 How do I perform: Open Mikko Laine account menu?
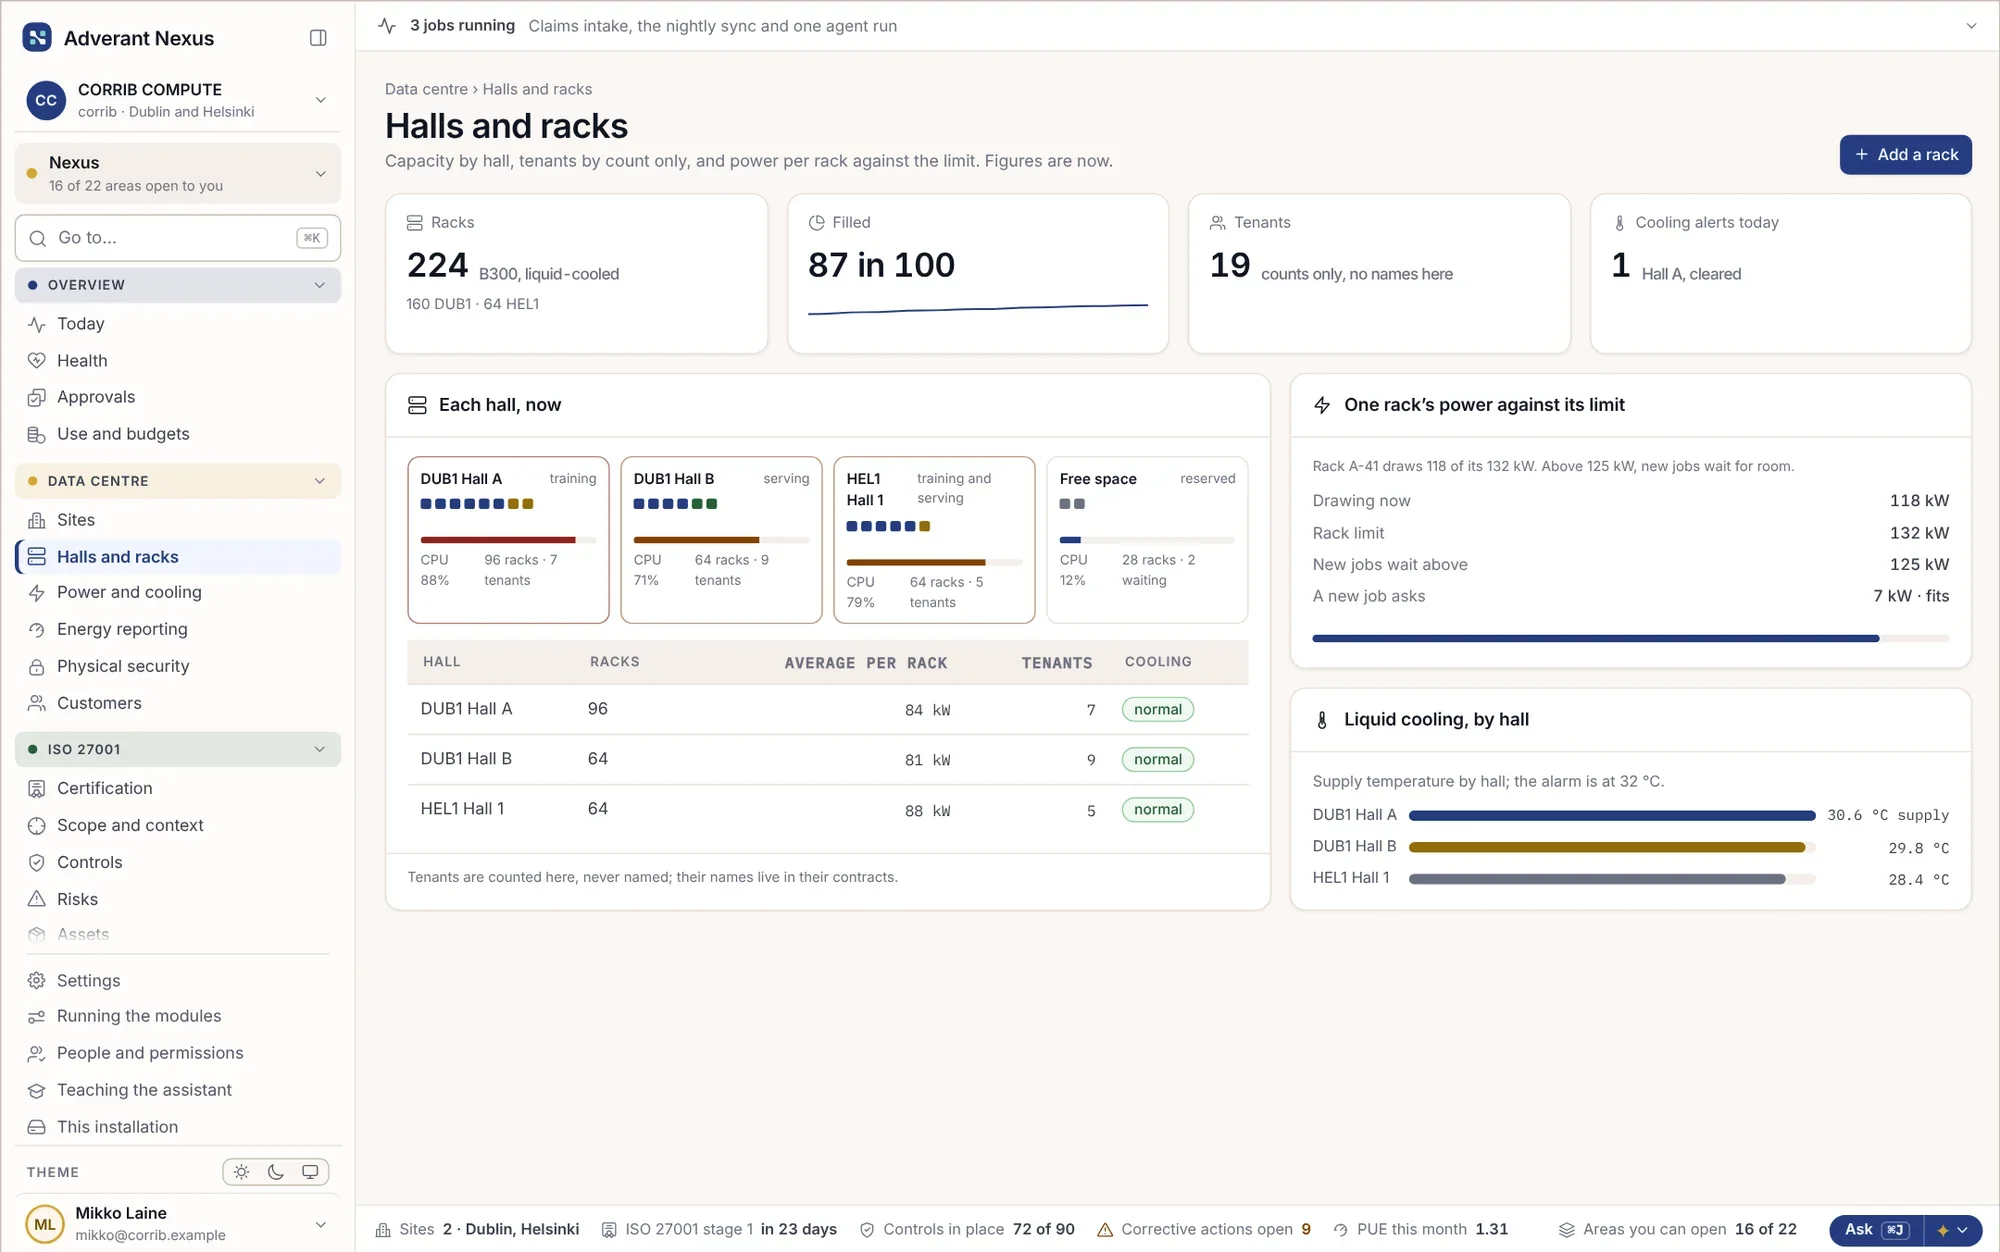tap(178, 1223)
